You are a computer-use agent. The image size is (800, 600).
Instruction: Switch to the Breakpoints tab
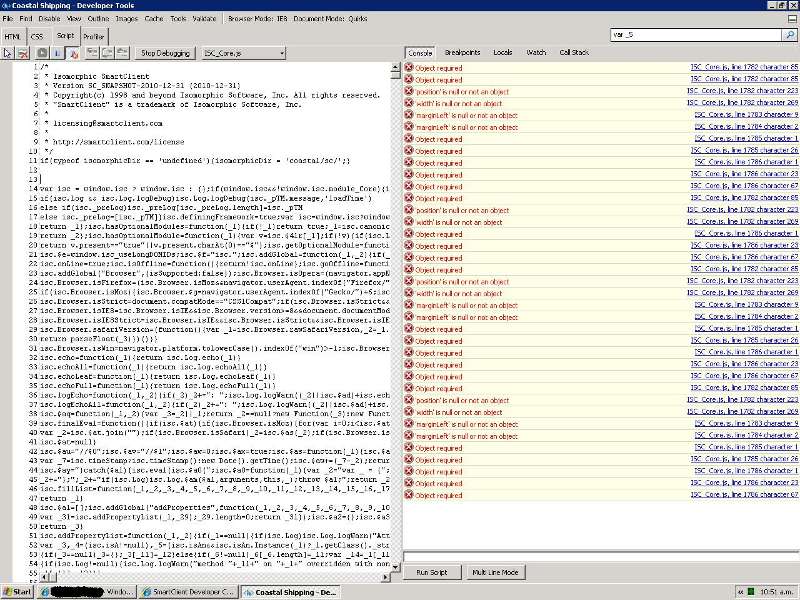(x=462, y=51)
